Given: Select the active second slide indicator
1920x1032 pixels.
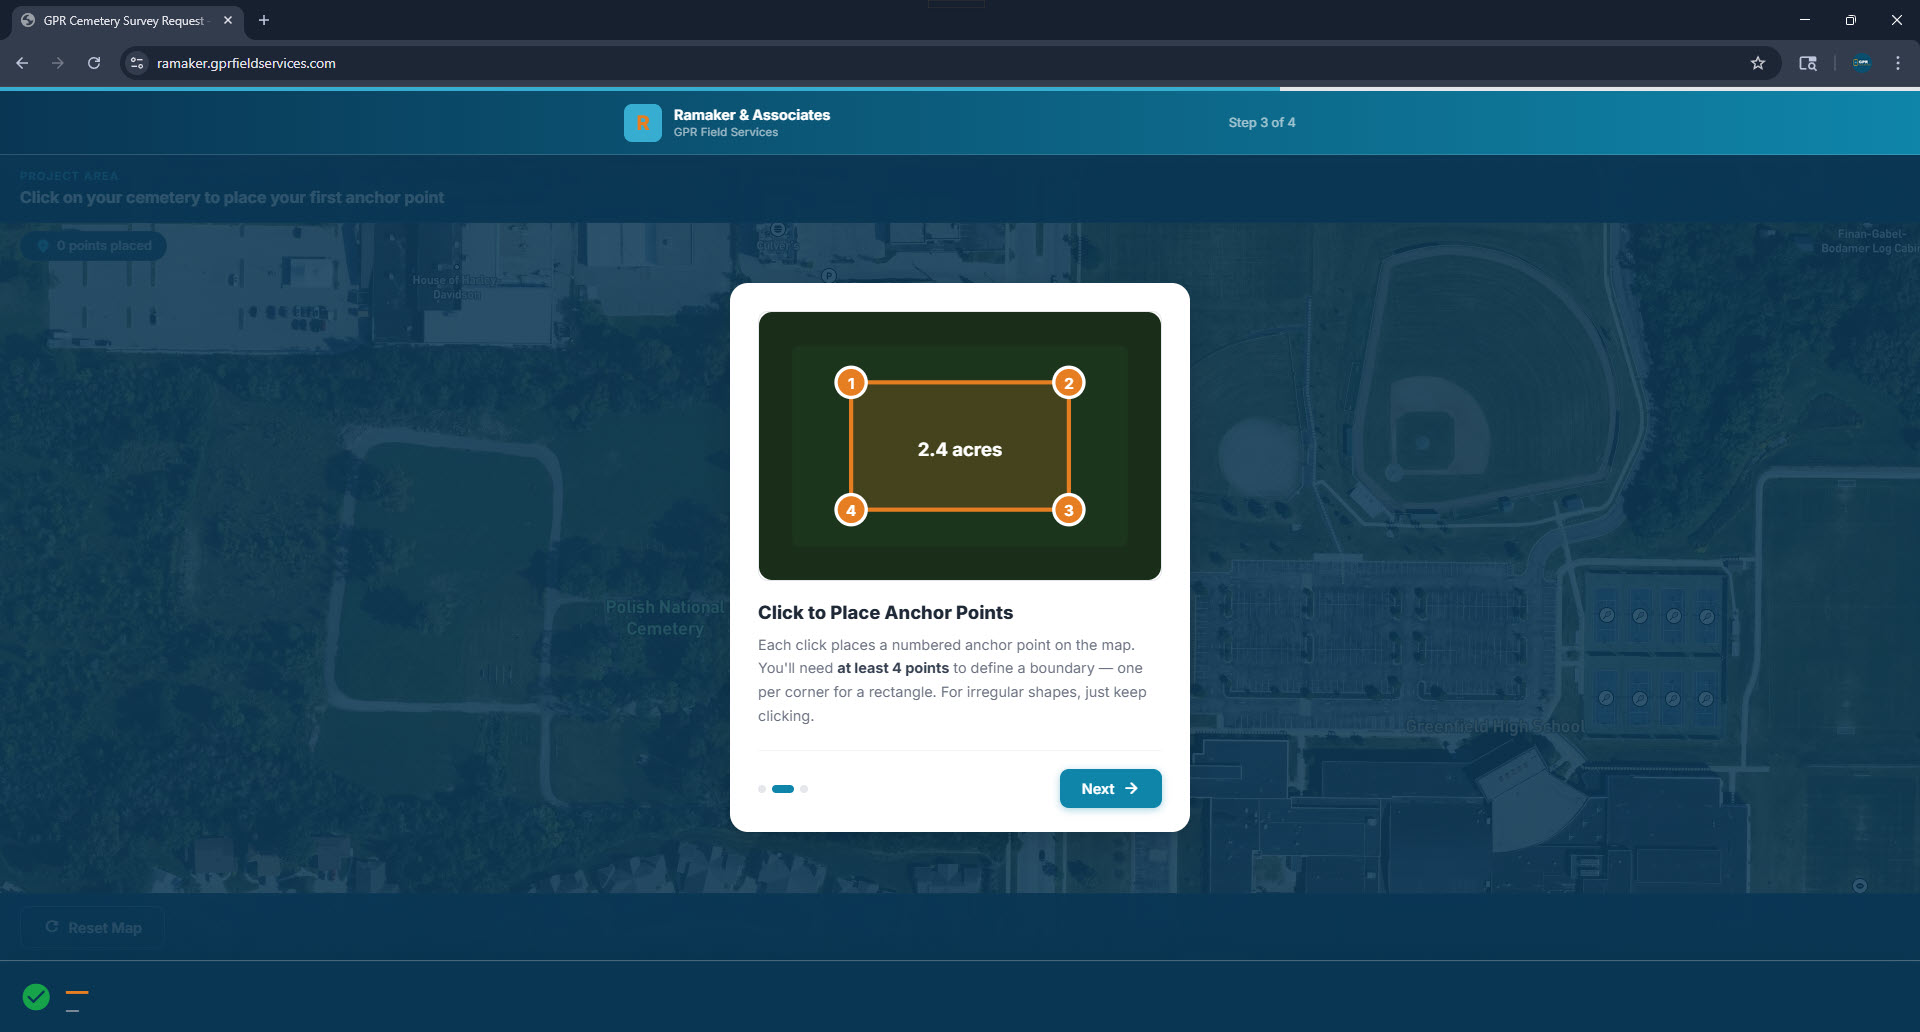Looking at the screenshot, I should click(x=783, y=789).
